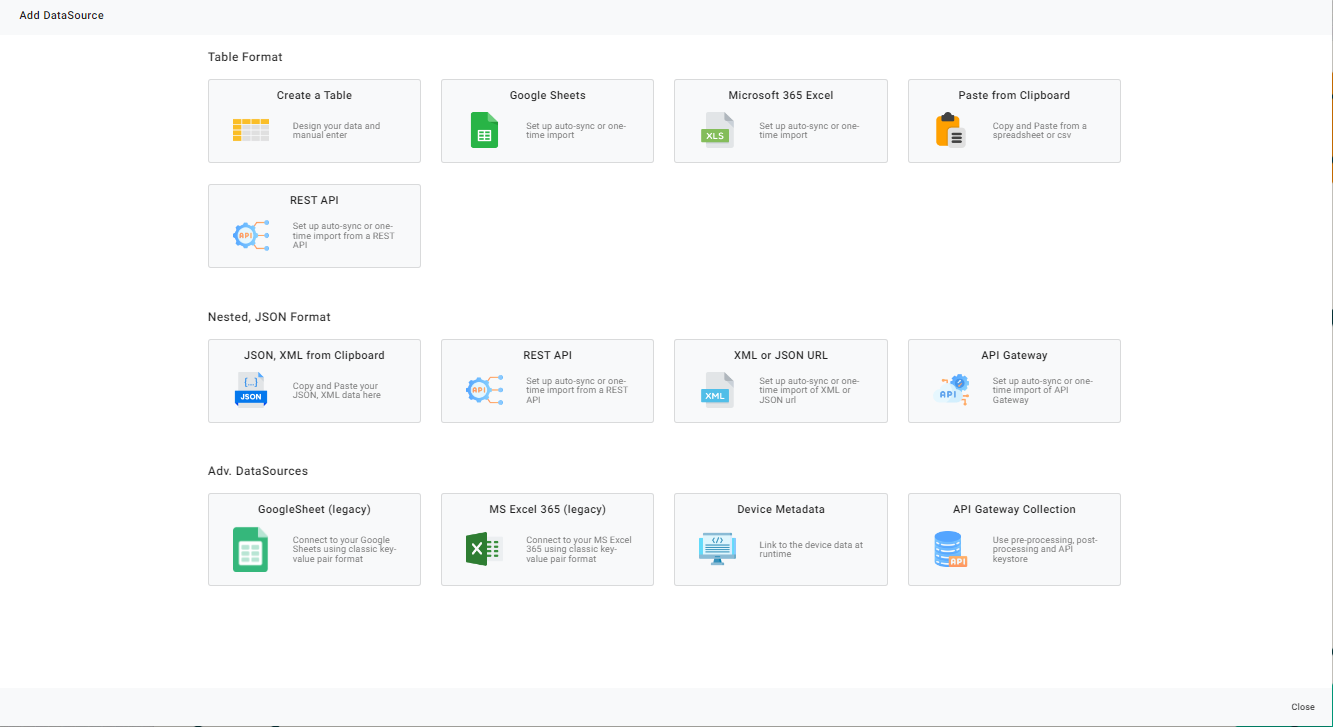Select the GoogleSheet legacy icon
The width and height of the screenshot is (1333, 727).
tap(250, 549)
